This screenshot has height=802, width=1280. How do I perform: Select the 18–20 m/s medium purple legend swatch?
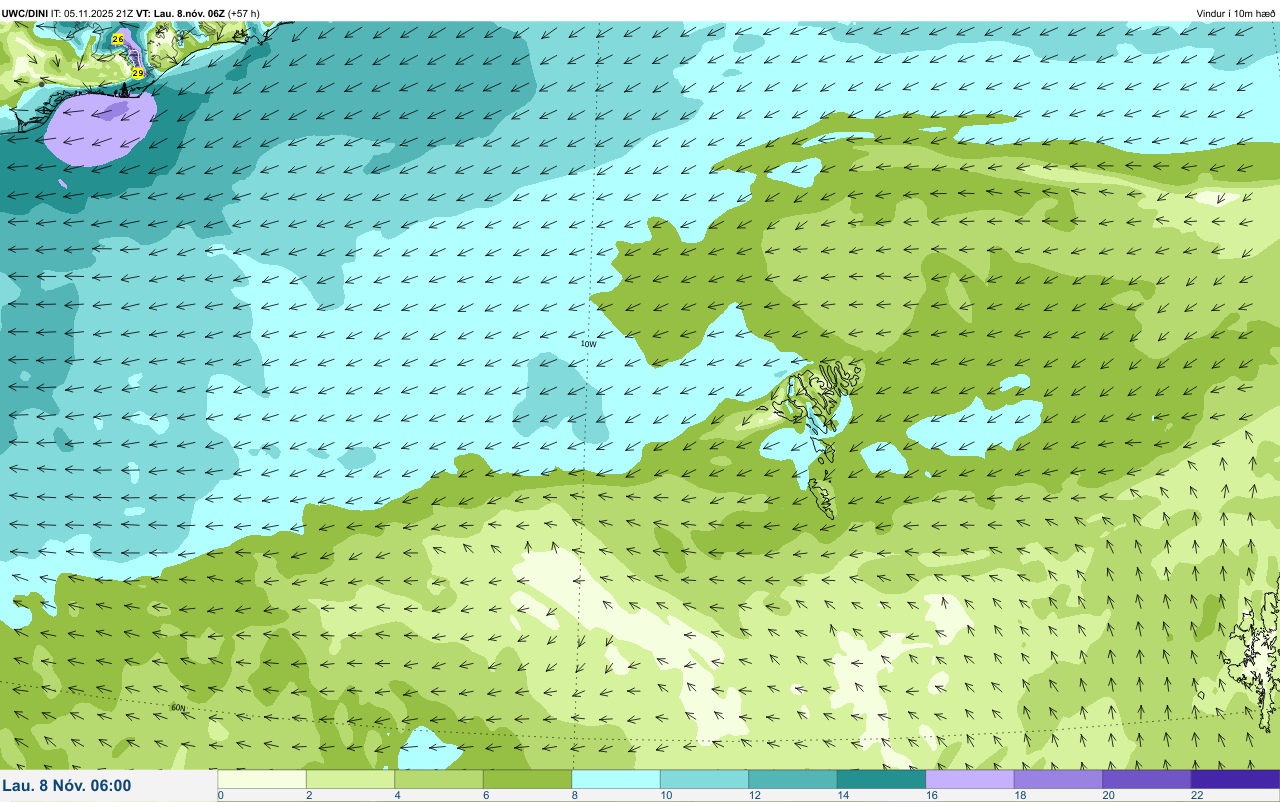coord(1058,779)
